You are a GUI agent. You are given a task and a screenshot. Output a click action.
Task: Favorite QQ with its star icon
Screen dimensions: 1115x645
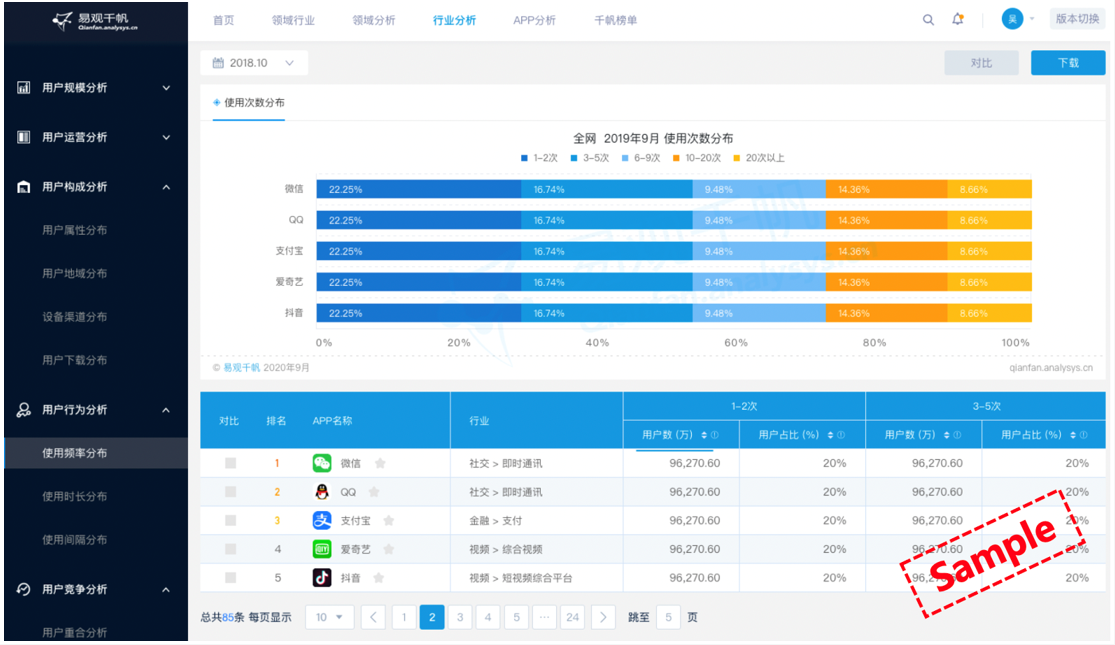[x=374, y=492]
